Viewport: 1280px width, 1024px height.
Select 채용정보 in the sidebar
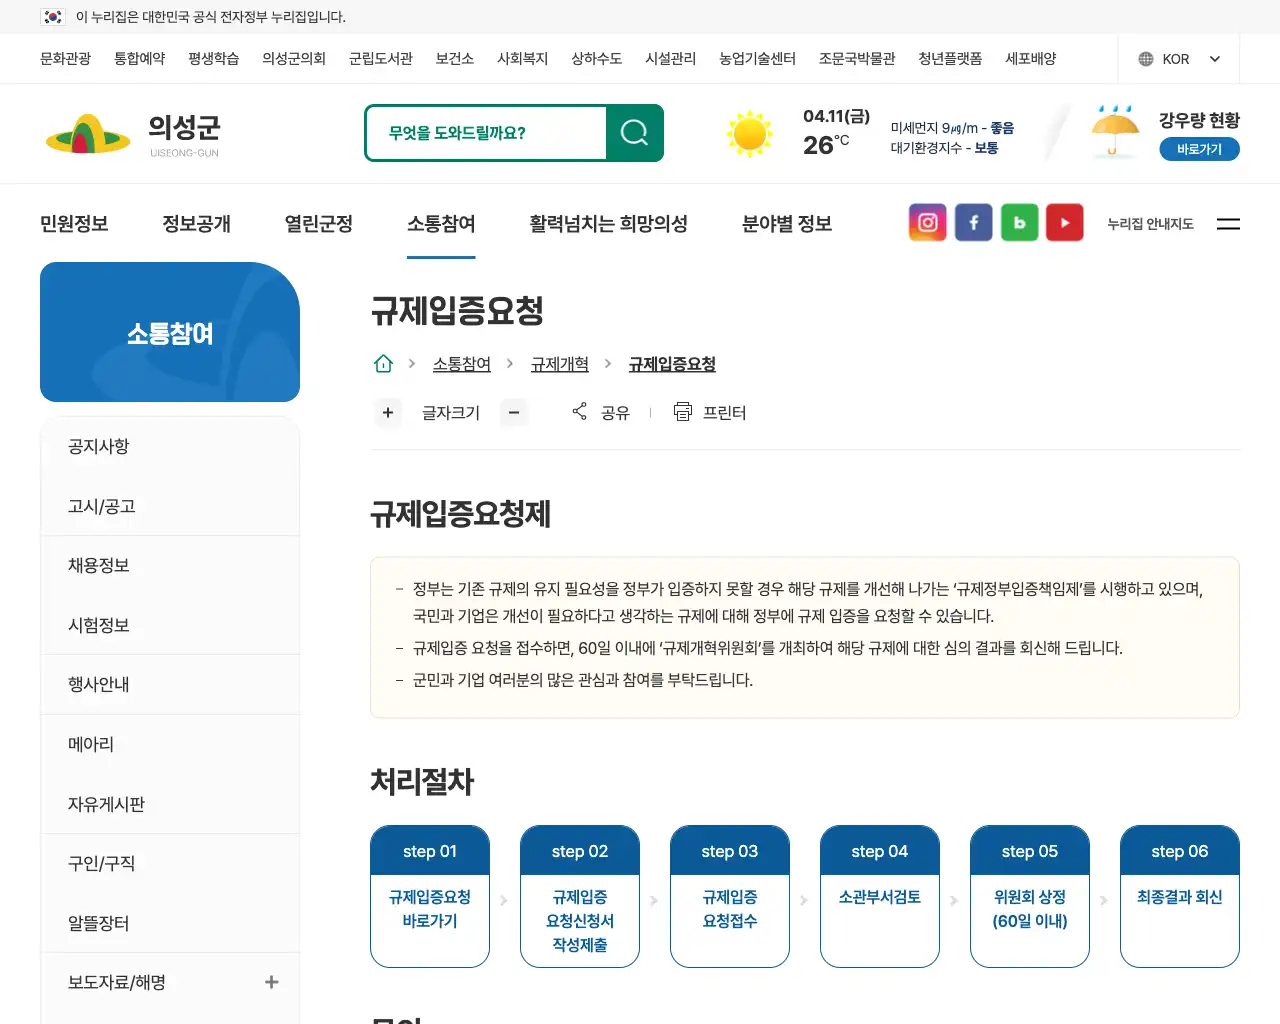pyautogui.click(x=98, y=565)
